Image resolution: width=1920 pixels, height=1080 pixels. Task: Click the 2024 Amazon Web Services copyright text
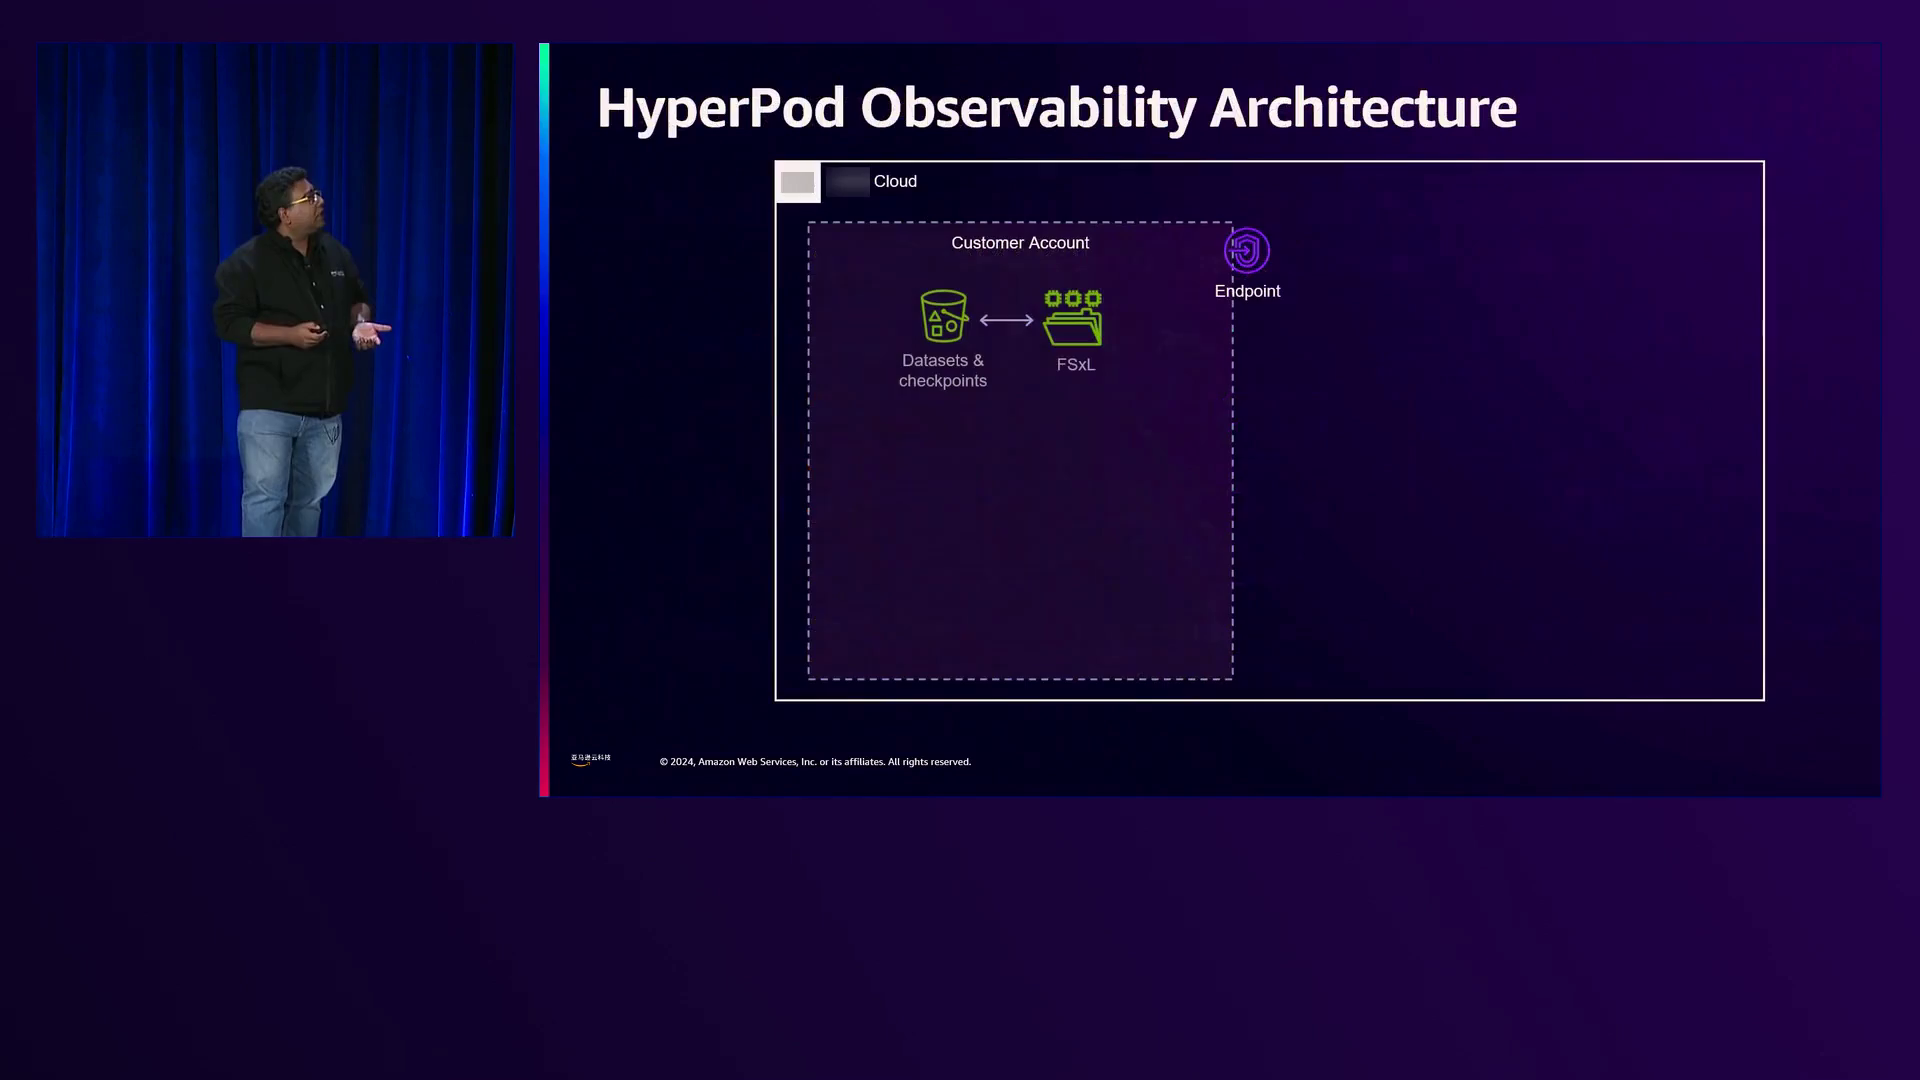coord(815,762)
